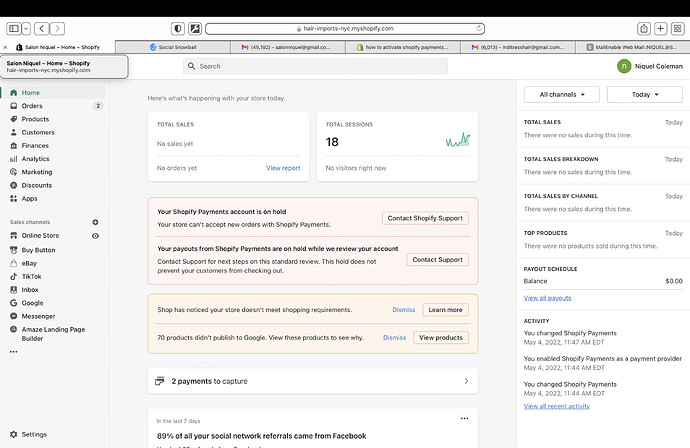Image resolution: width=690 pixels, height=448 pixels.
Task: Reload the page in Safari
Action: (479, 29)
